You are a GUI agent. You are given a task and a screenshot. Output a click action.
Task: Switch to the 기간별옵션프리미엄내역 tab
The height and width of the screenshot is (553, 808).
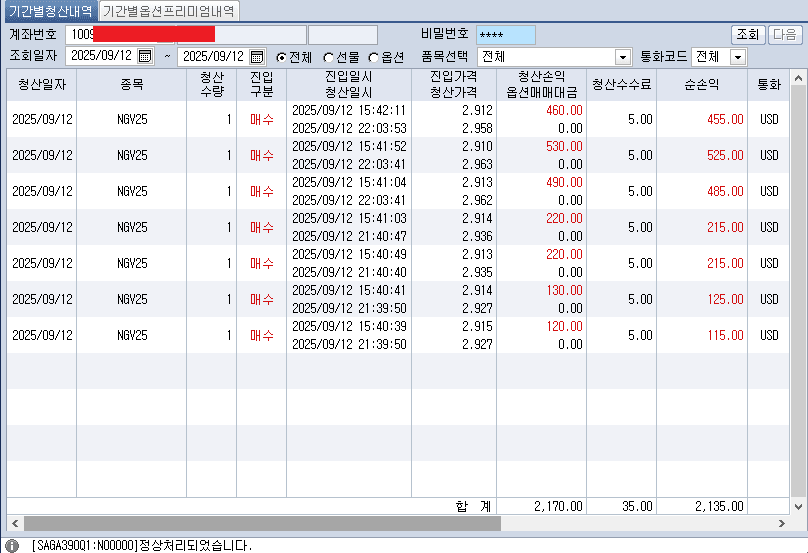point(169,11)
